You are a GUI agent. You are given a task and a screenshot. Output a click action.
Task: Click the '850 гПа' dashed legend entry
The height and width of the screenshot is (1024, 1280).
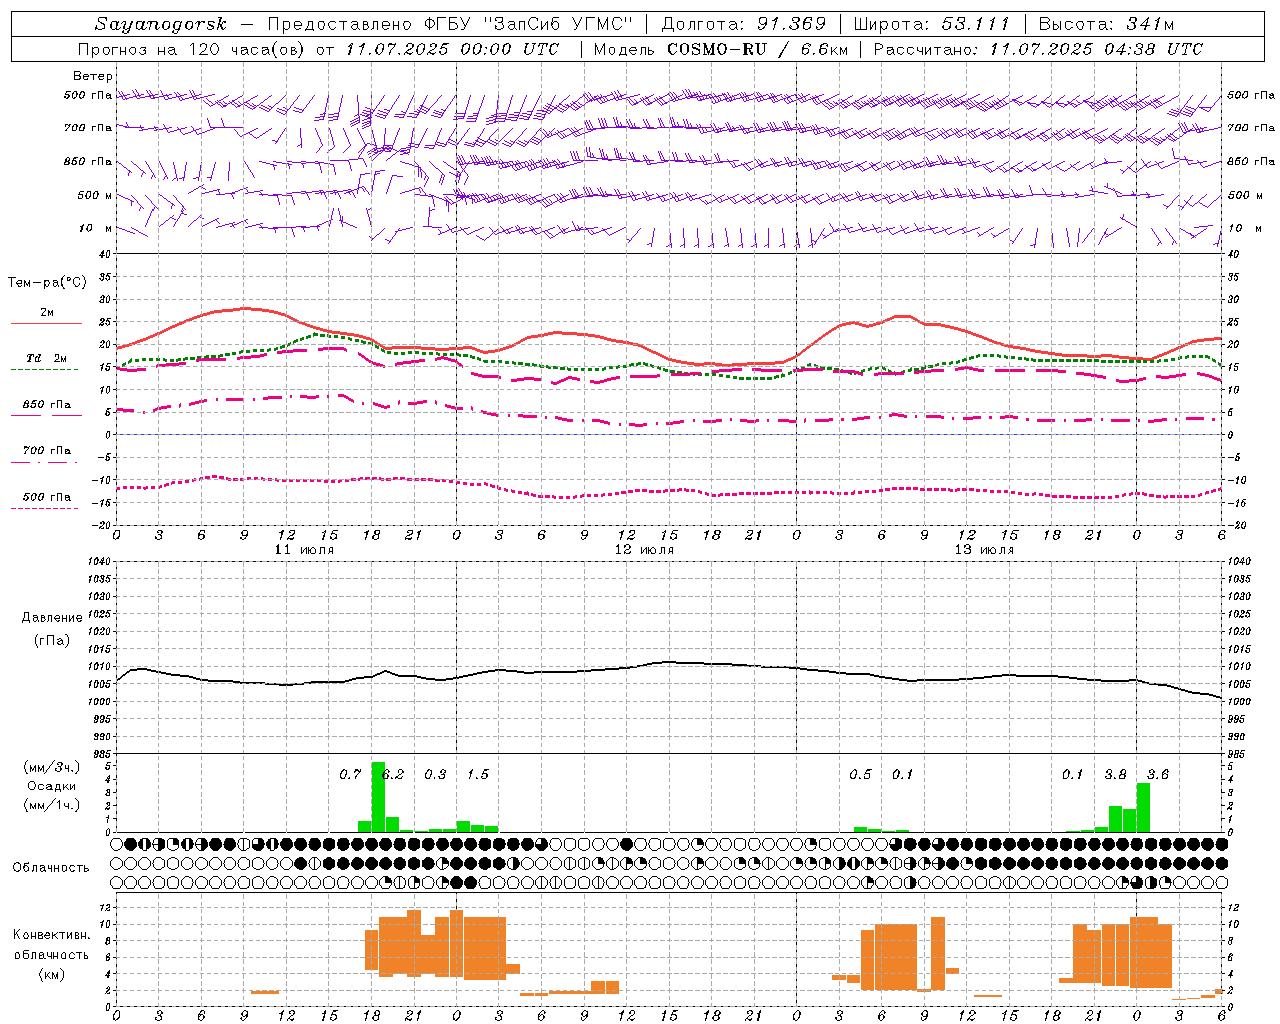click(46, 405)
